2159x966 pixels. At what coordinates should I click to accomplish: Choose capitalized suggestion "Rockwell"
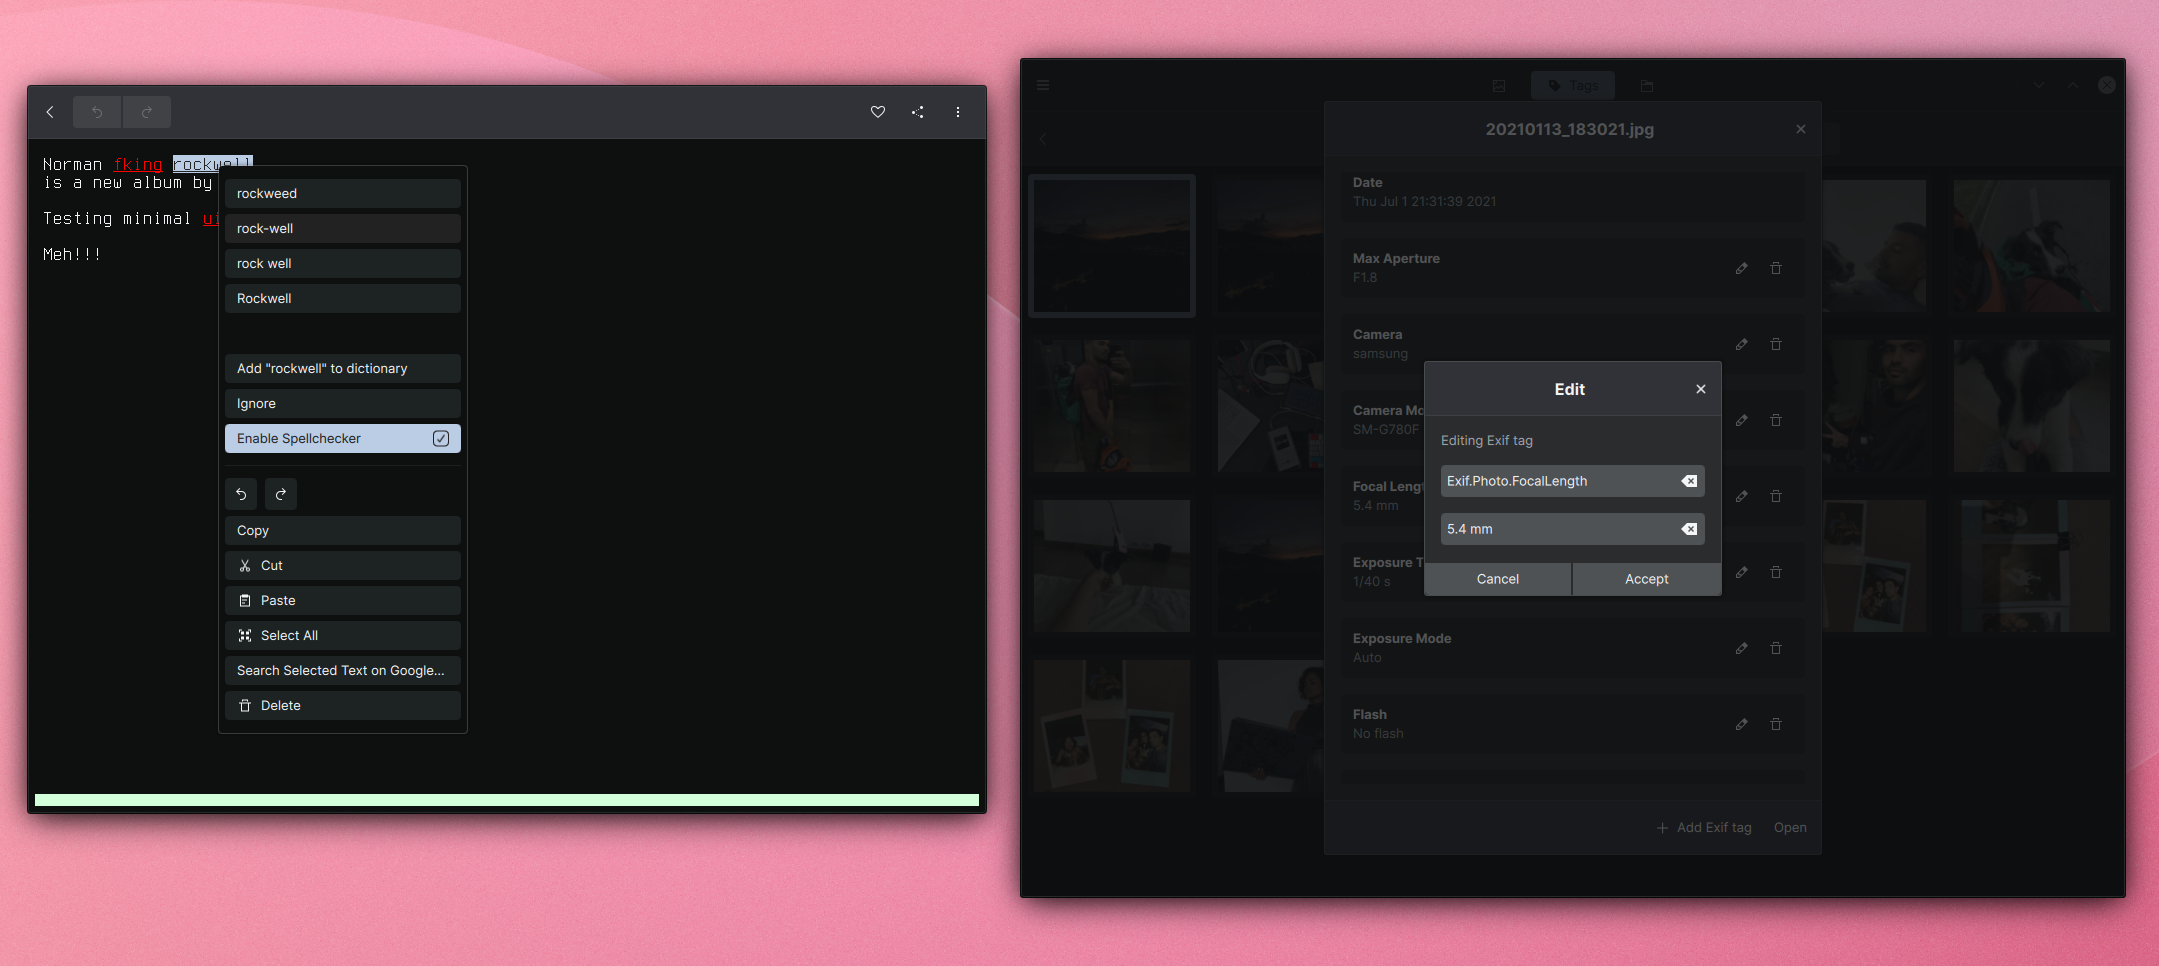pyautogui.click(x=343, y=299)
